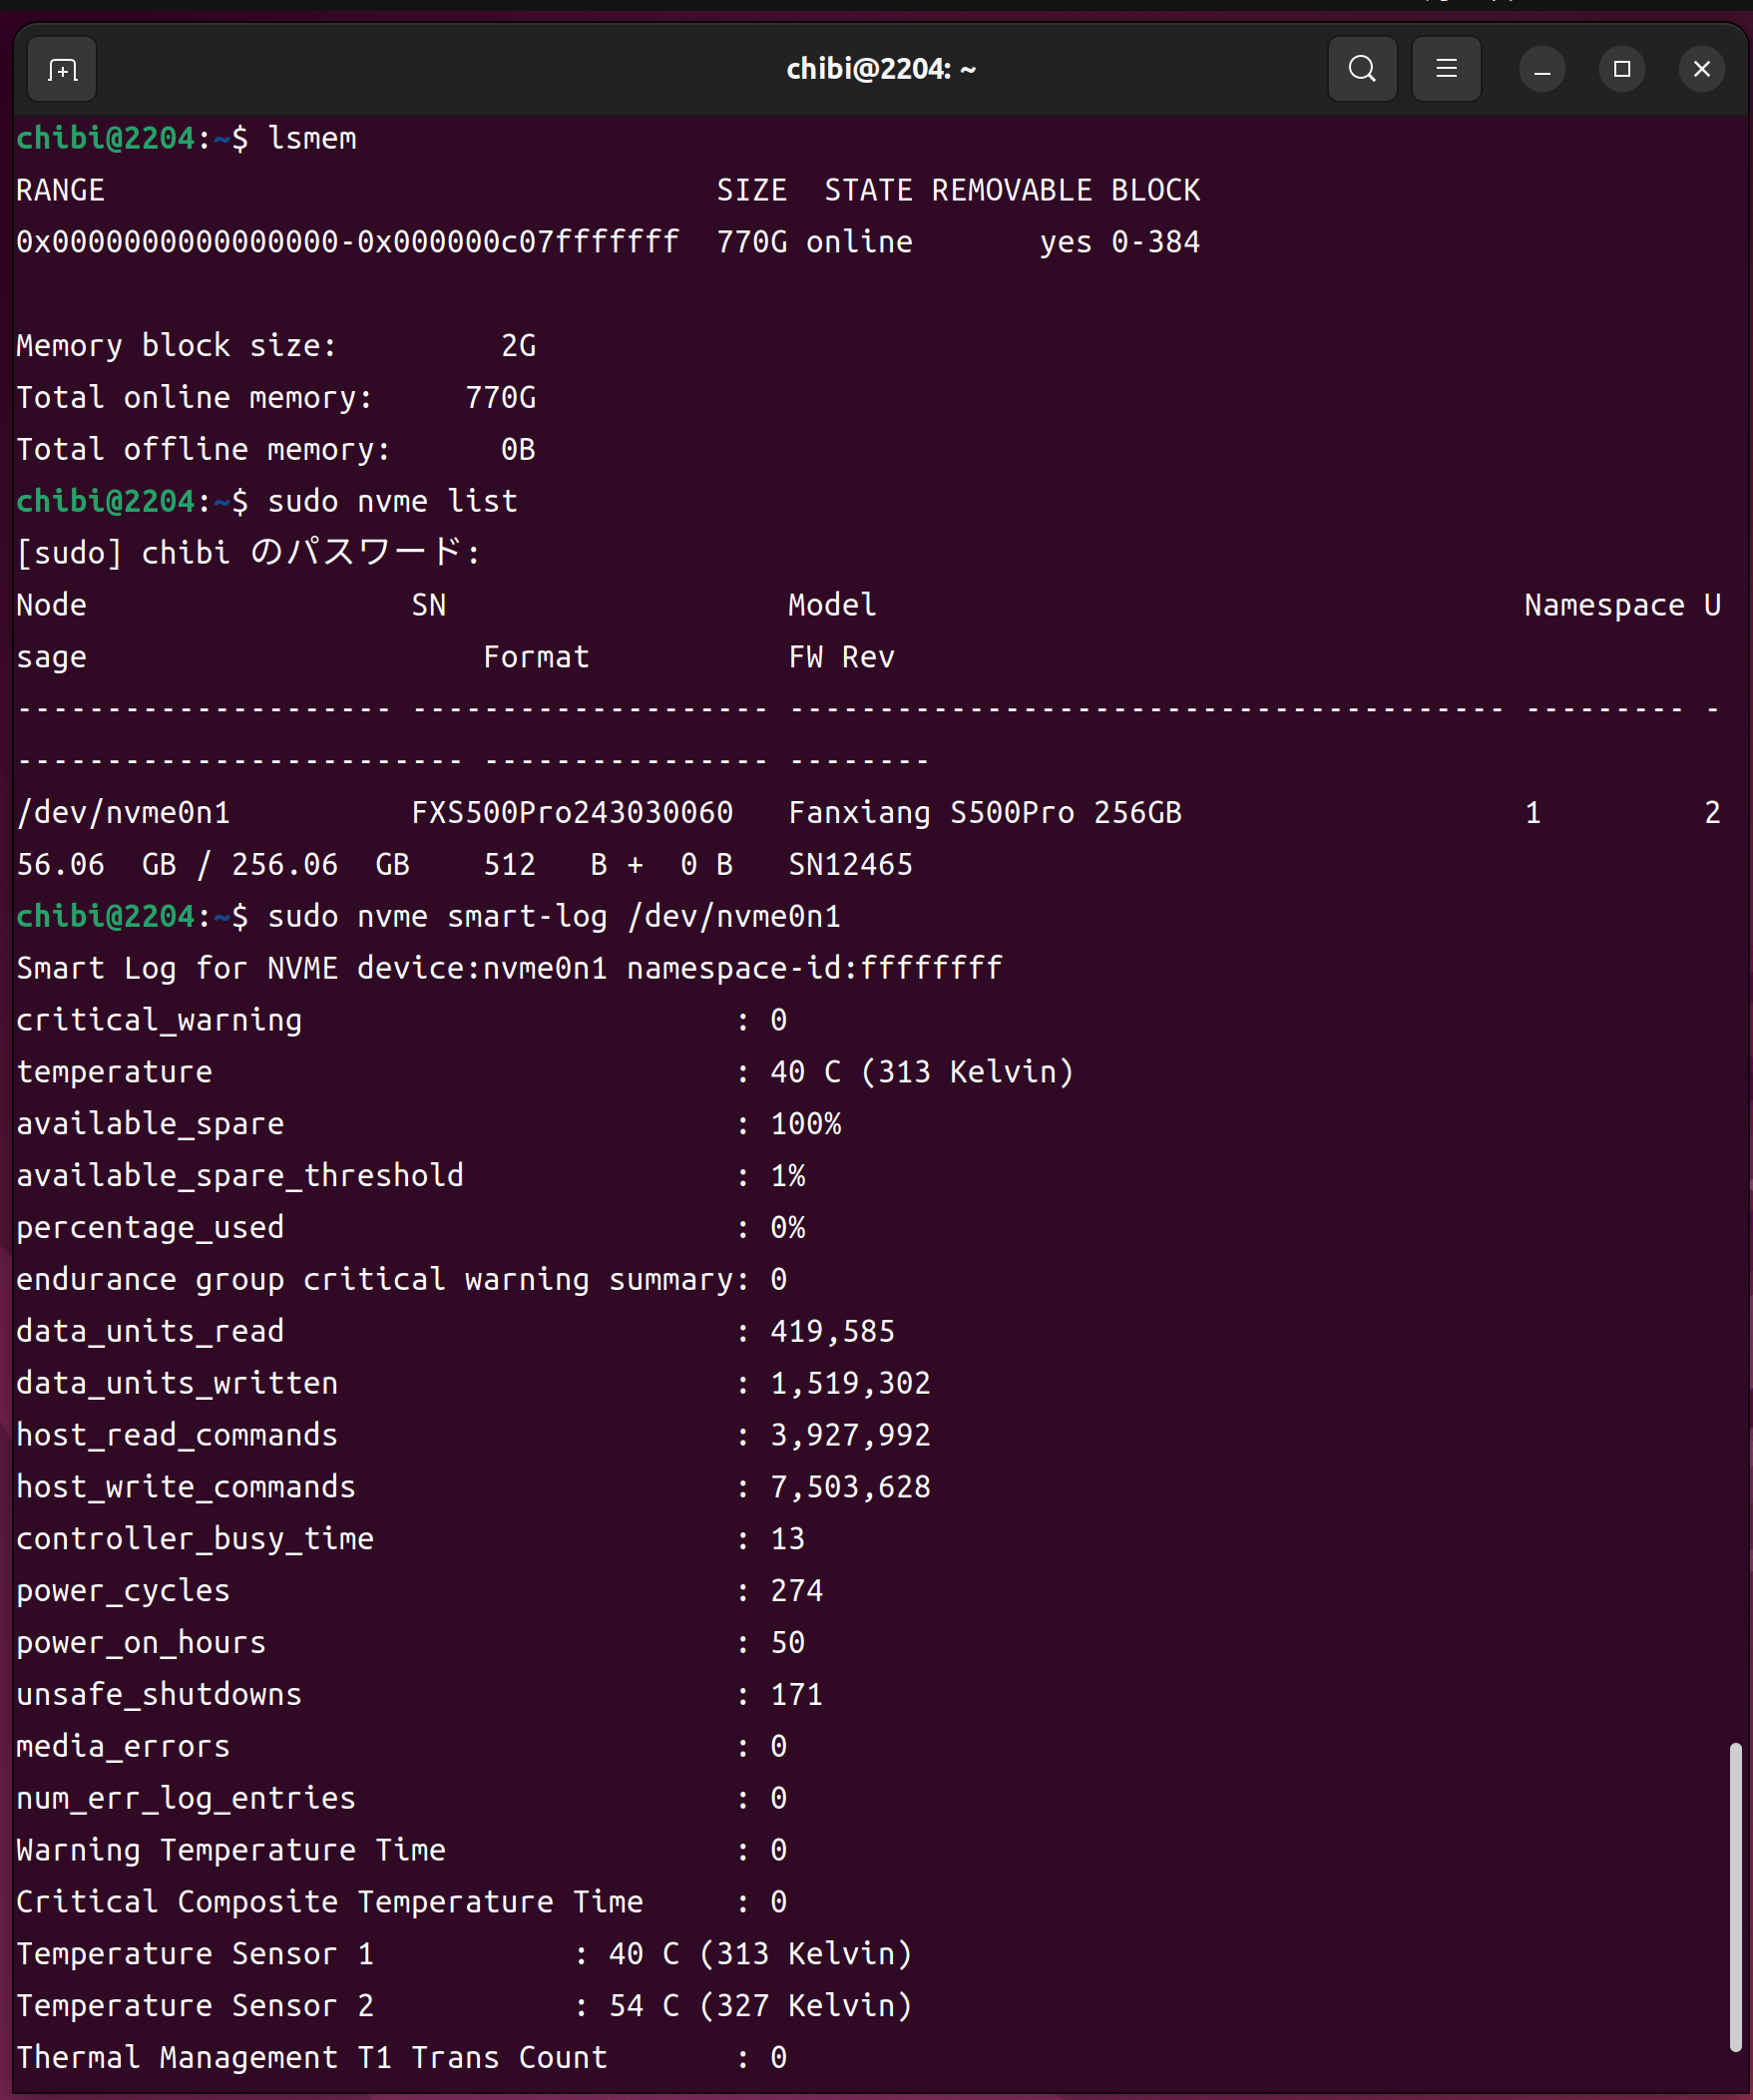Click the data_units_written value 1,519,302
This screenshot has width=1753, height=2100.
[850, 1383]
